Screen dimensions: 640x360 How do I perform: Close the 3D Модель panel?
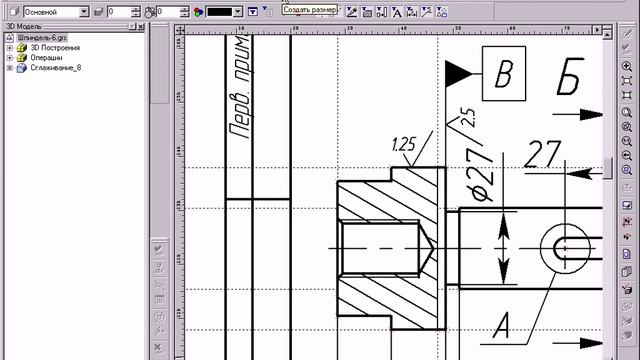[141, 27]
